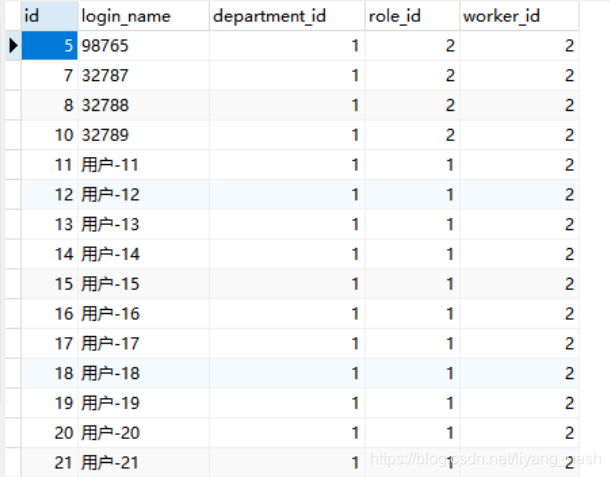Screen dimensions: 610x477
Task: Select id cell 18
Action: 49,373
